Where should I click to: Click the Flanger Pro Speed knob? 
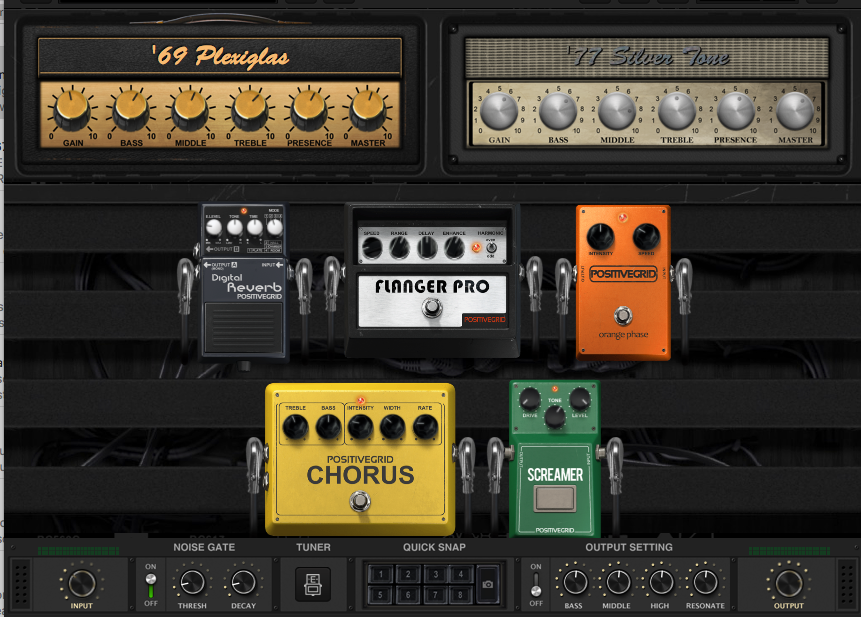point(372,248)
